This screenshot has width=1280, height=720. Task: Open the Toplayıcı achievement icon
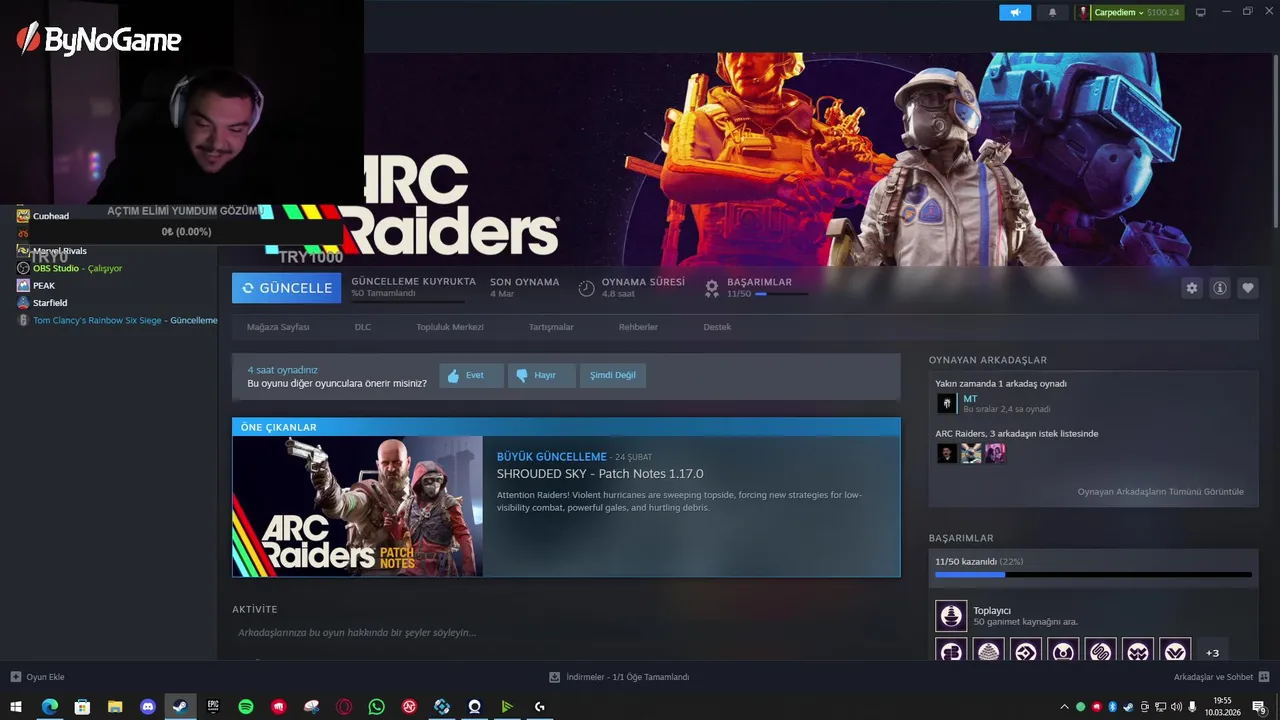(951, 616)
